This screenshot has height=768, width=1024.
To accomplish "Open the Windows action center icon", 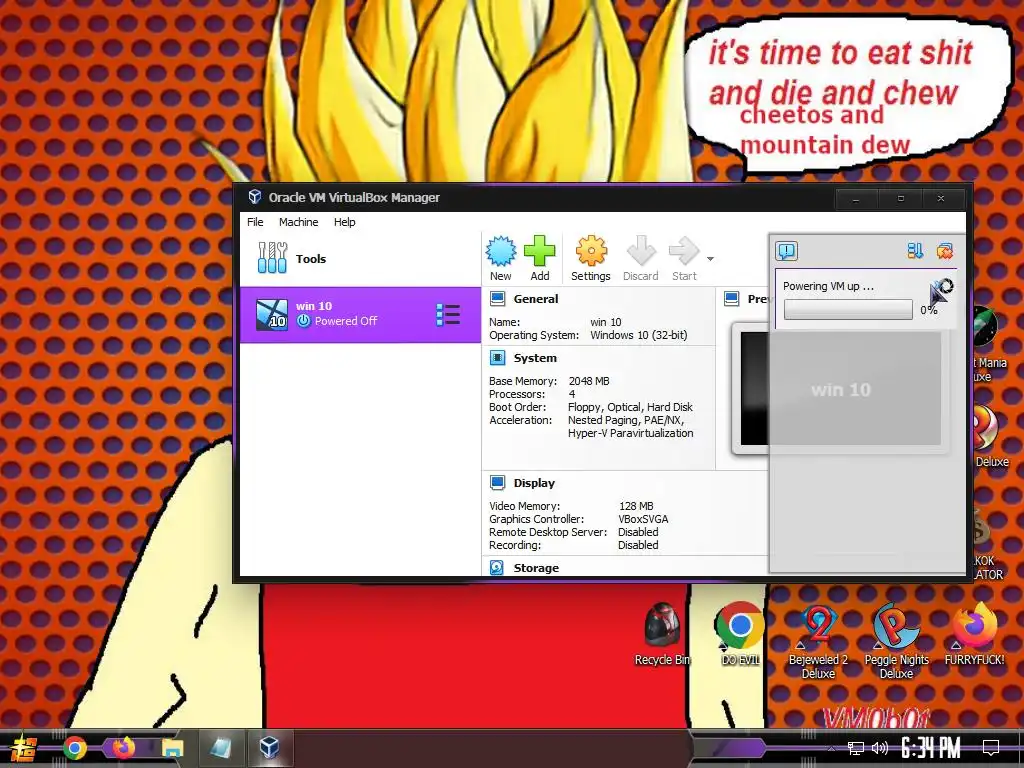I will pyautogui.click(x=991, y=748).
